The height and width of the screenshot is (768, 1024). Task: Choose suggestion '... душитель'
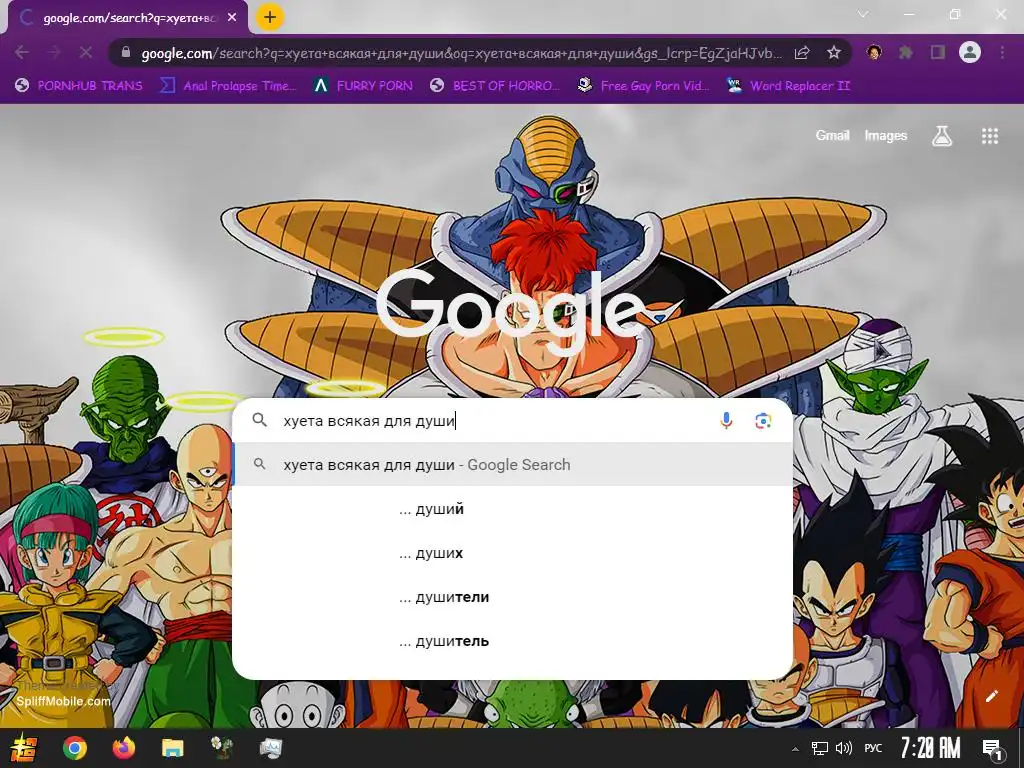pos(513,641)
